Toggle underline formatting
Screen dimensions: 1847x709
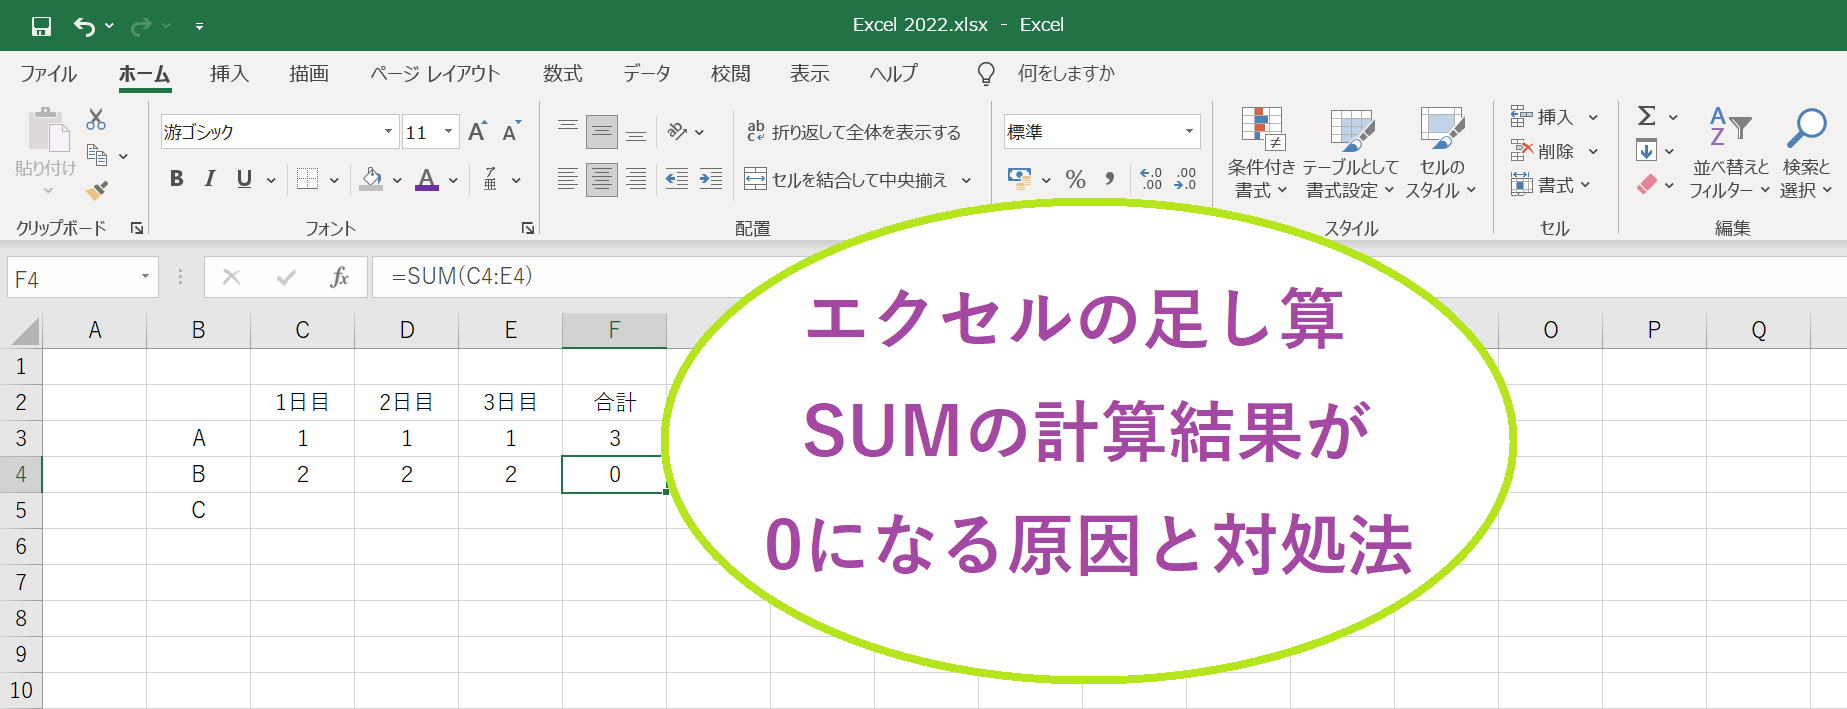coord(244,179)
